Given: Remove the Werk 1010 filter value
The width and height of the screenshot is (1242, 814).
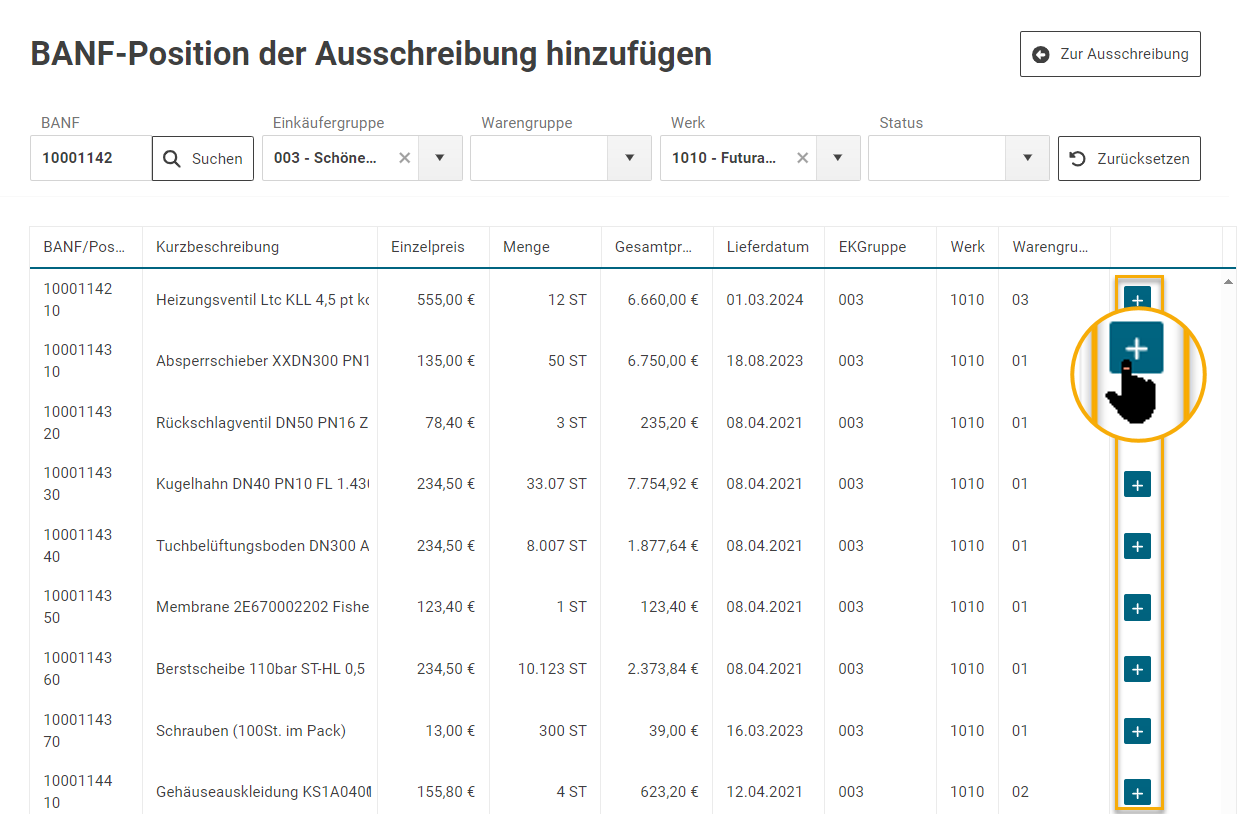Looking at the screenshot, I should (802, 158).
